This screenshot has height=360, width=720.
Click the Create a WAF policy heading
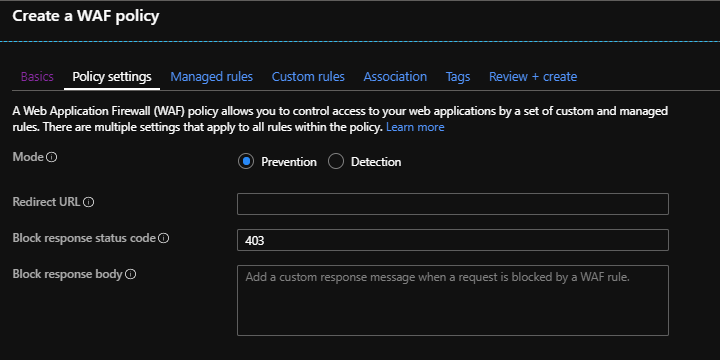pos(86,16)
